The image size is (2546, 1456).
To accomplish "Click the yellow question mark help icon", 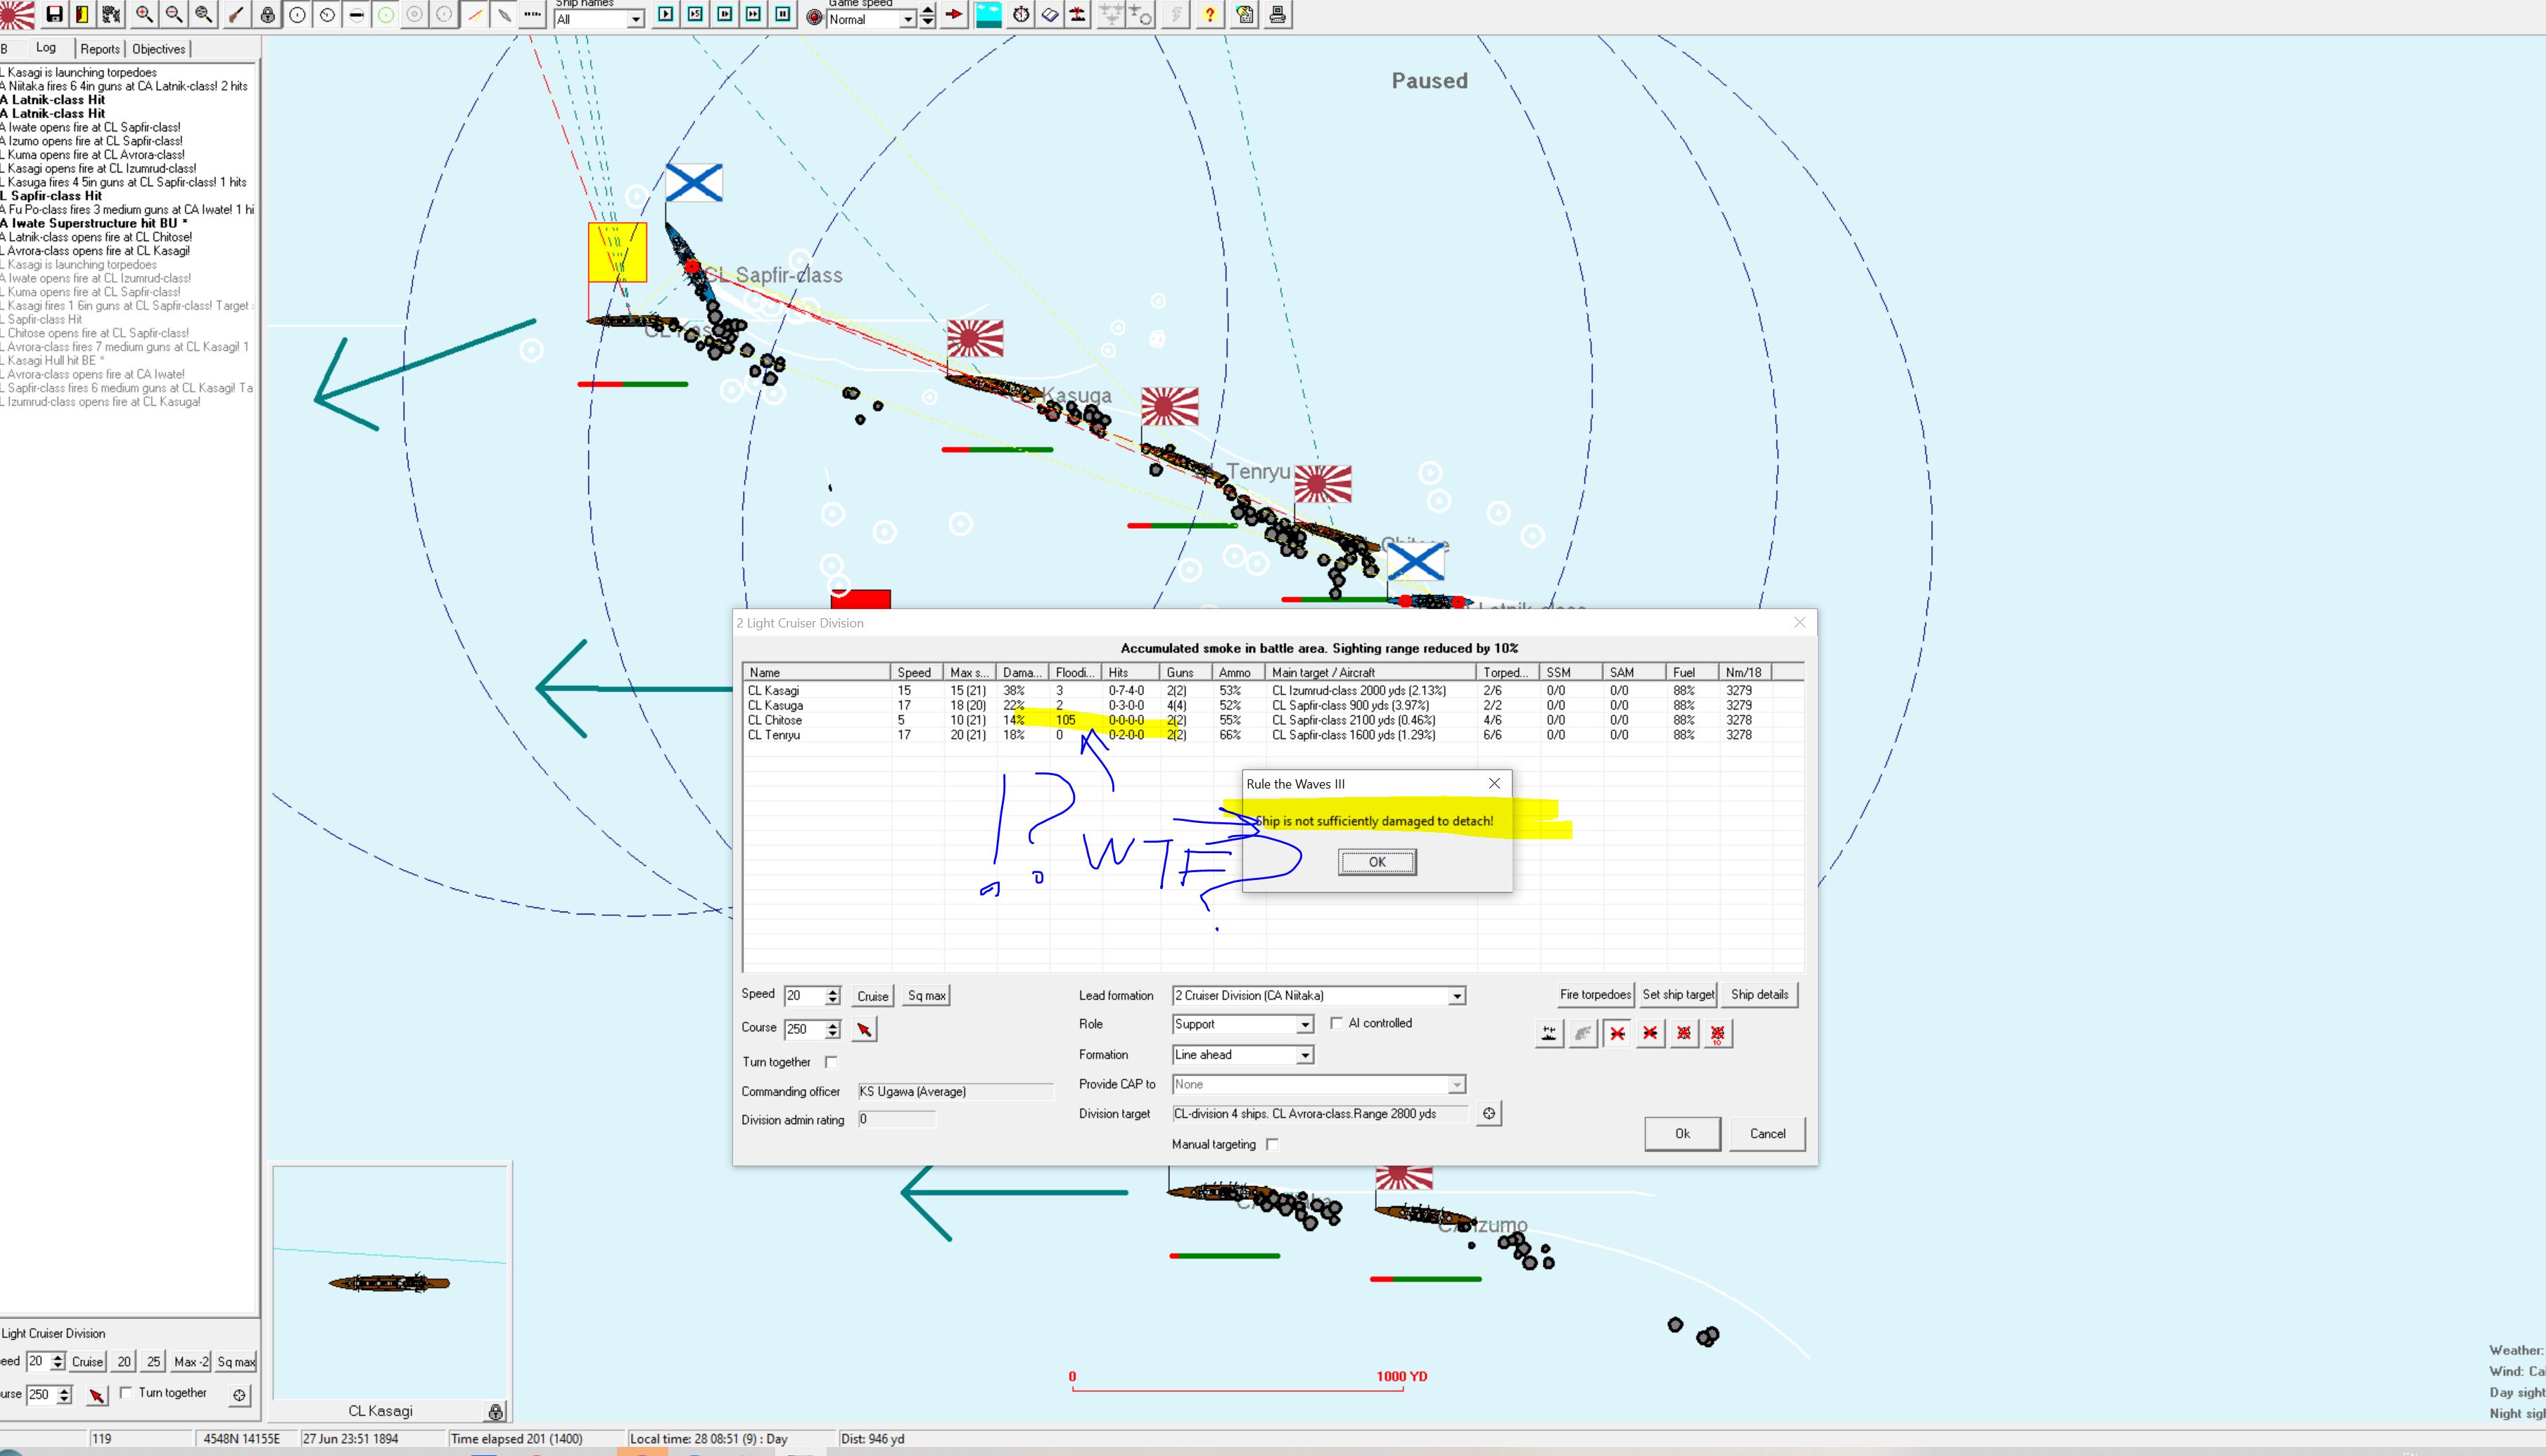I will click(1210, 14).
